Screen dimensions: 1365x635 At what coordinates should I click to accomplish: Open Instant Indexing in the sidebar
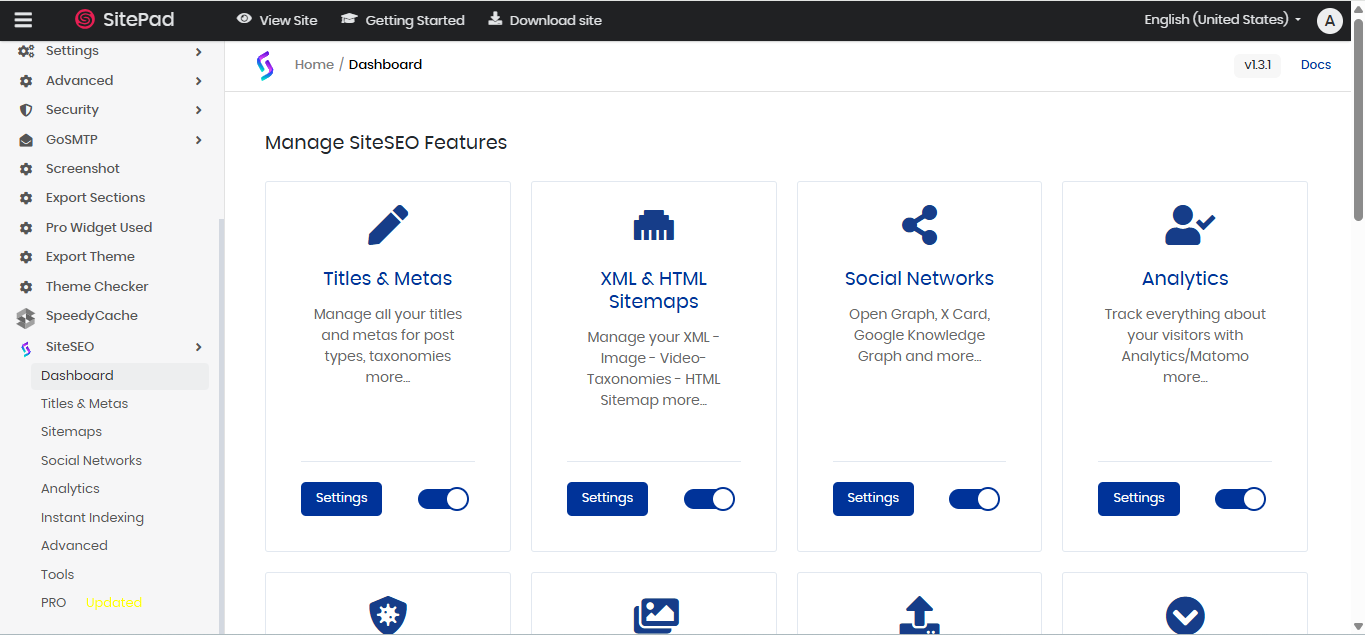92,518
